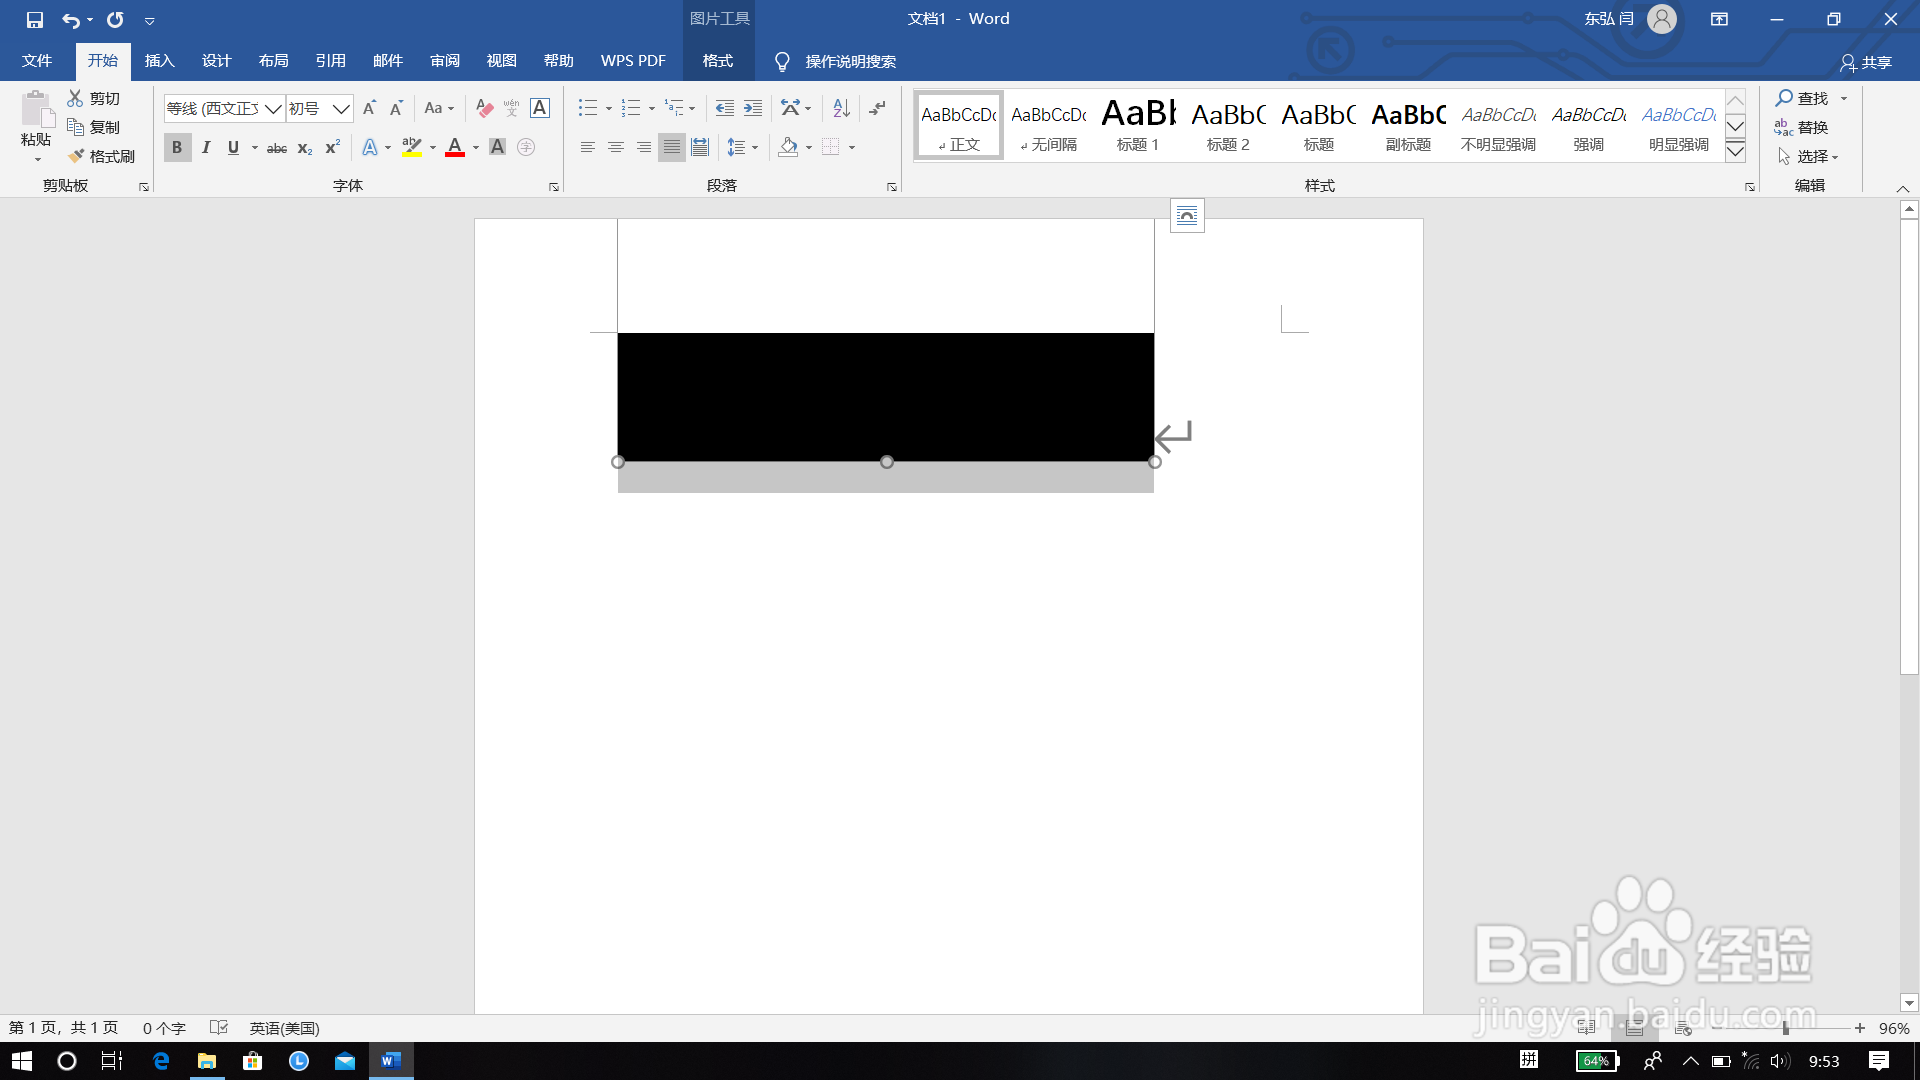Switch to the 插入 ribbon tab
Viewport: 1920px width, 1080px height.
click(x=159, y=61)
